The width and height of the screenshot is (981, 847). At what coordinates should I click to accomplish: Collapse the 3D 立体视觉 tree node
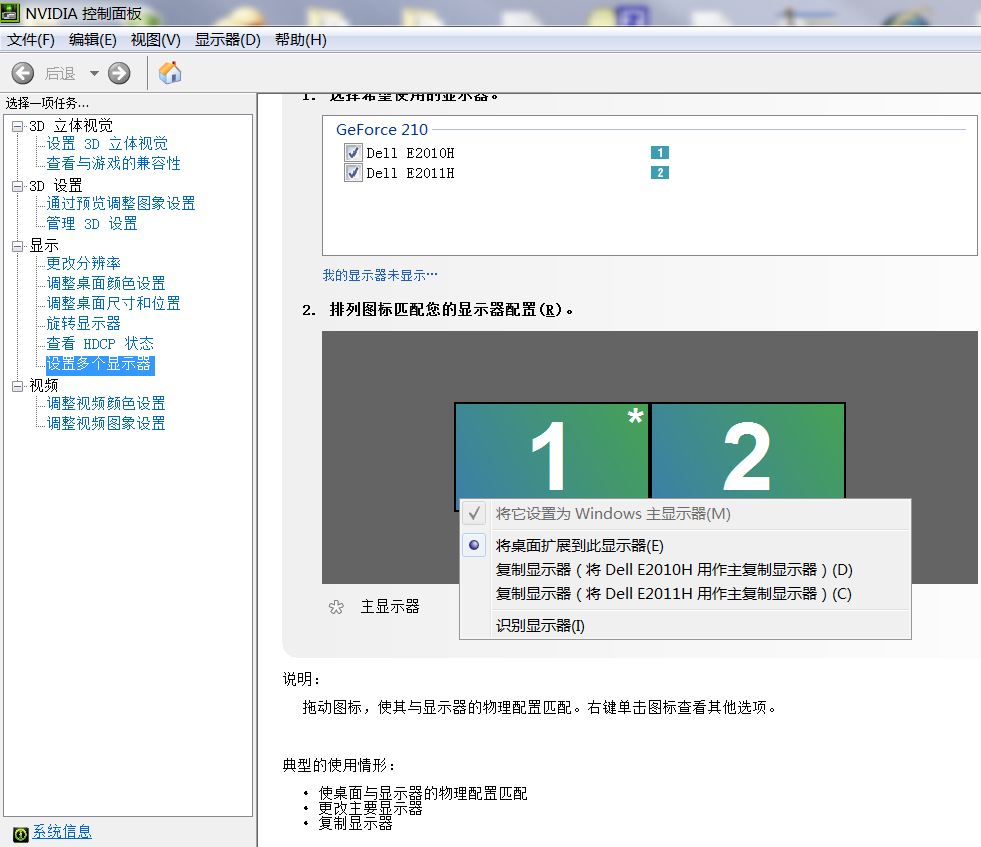pos(18,126)
